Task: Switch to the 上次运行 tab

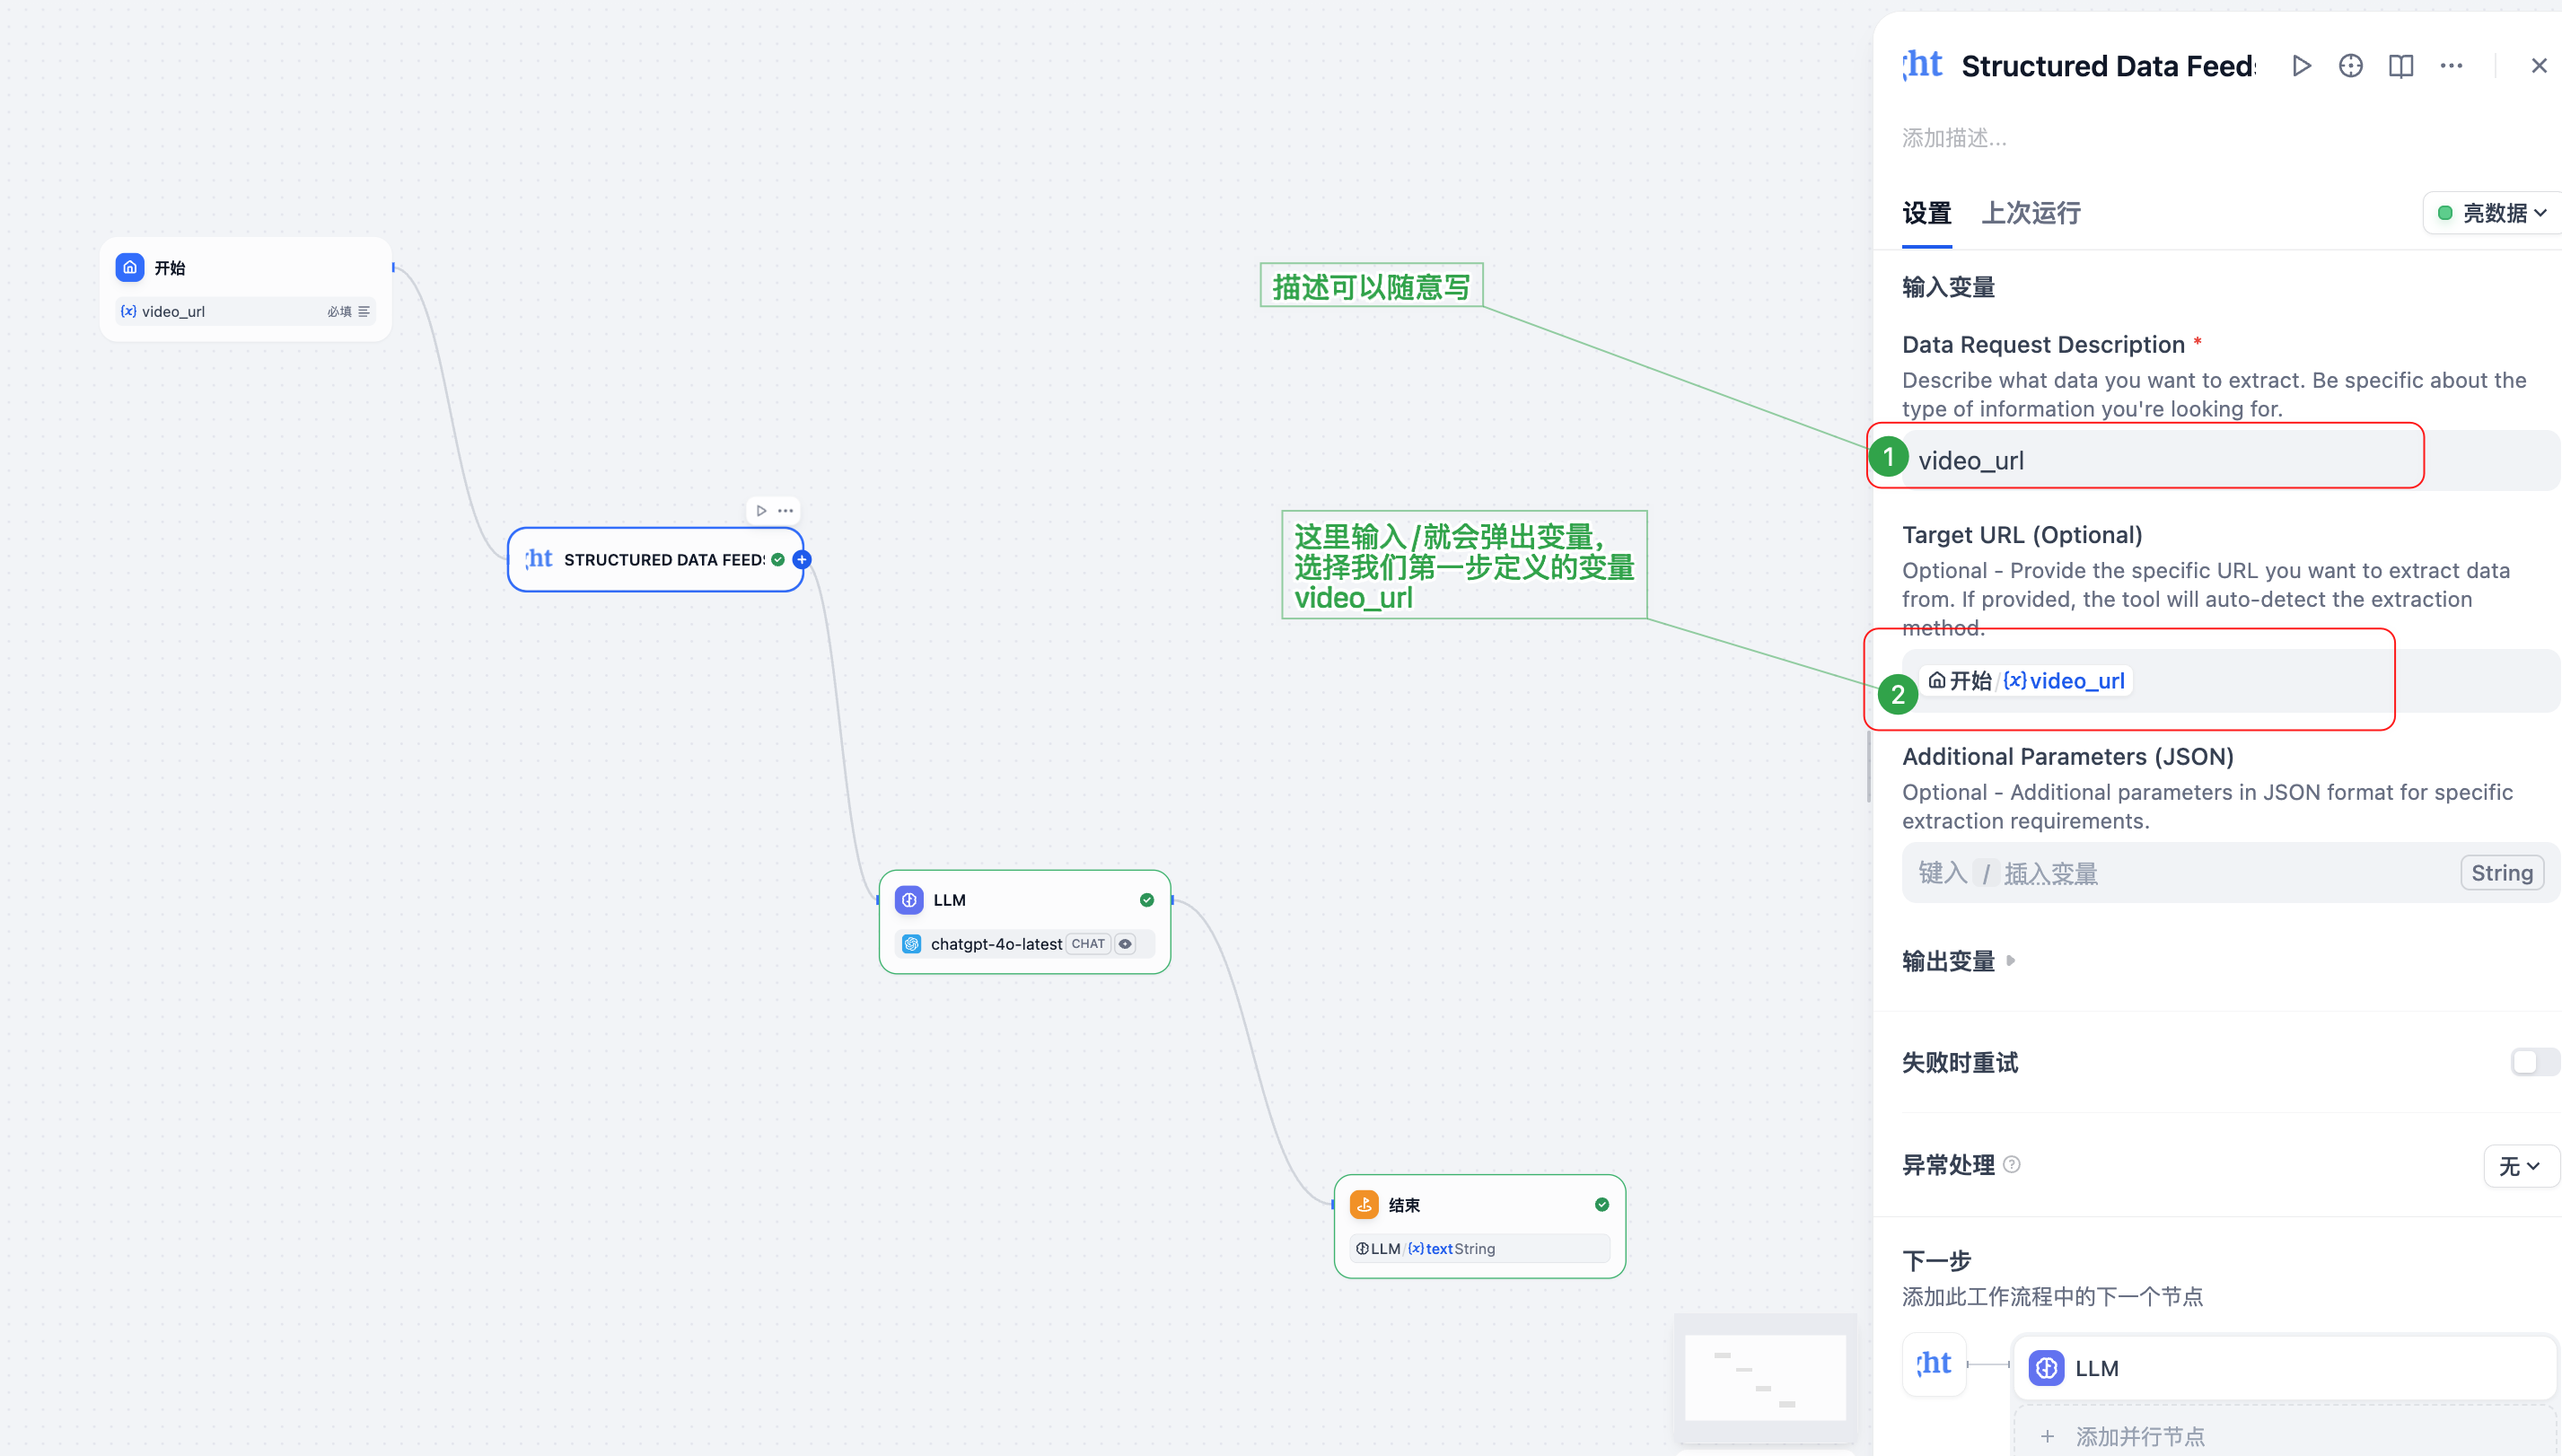Action: coord(2031,213)
